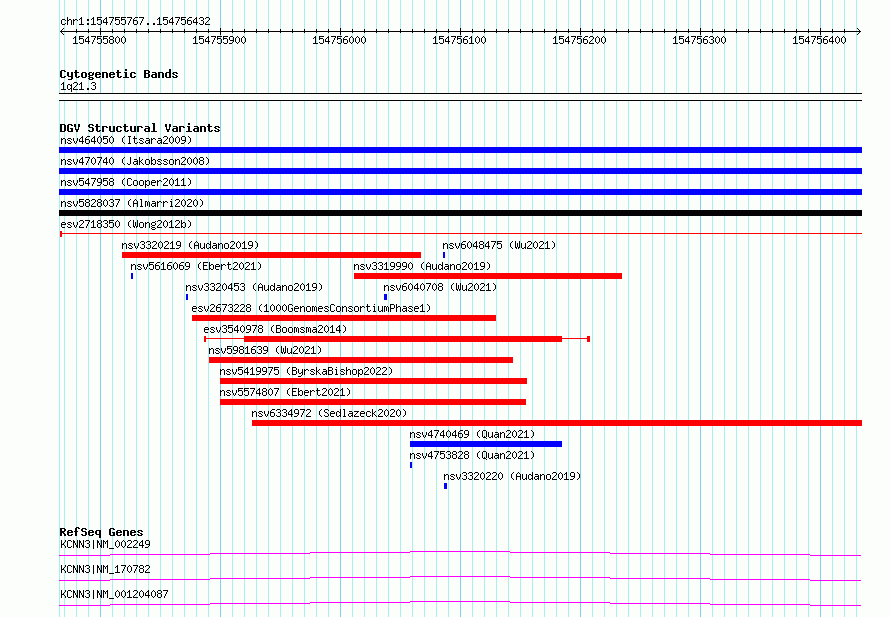Click small blue marker under nsv4753828
The height and width of the screenshot is (617, 890).
click(x=411, y=465)
